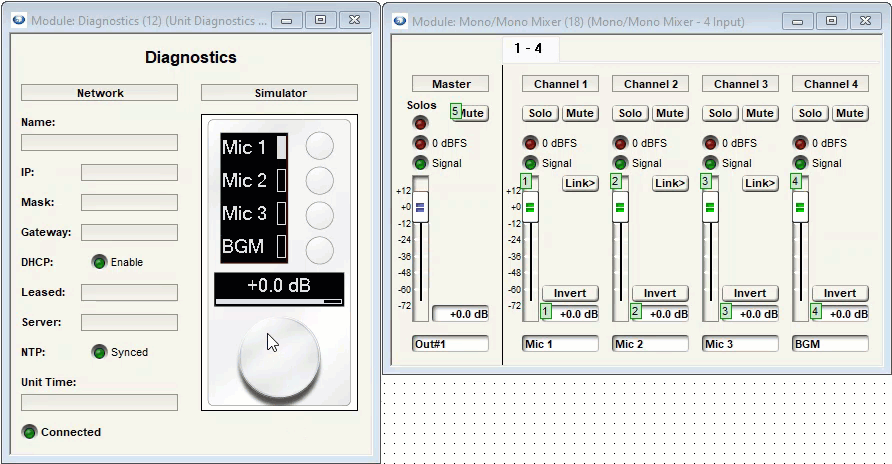
Task: Click the BGM channel name field
Action: coord(830,344)
